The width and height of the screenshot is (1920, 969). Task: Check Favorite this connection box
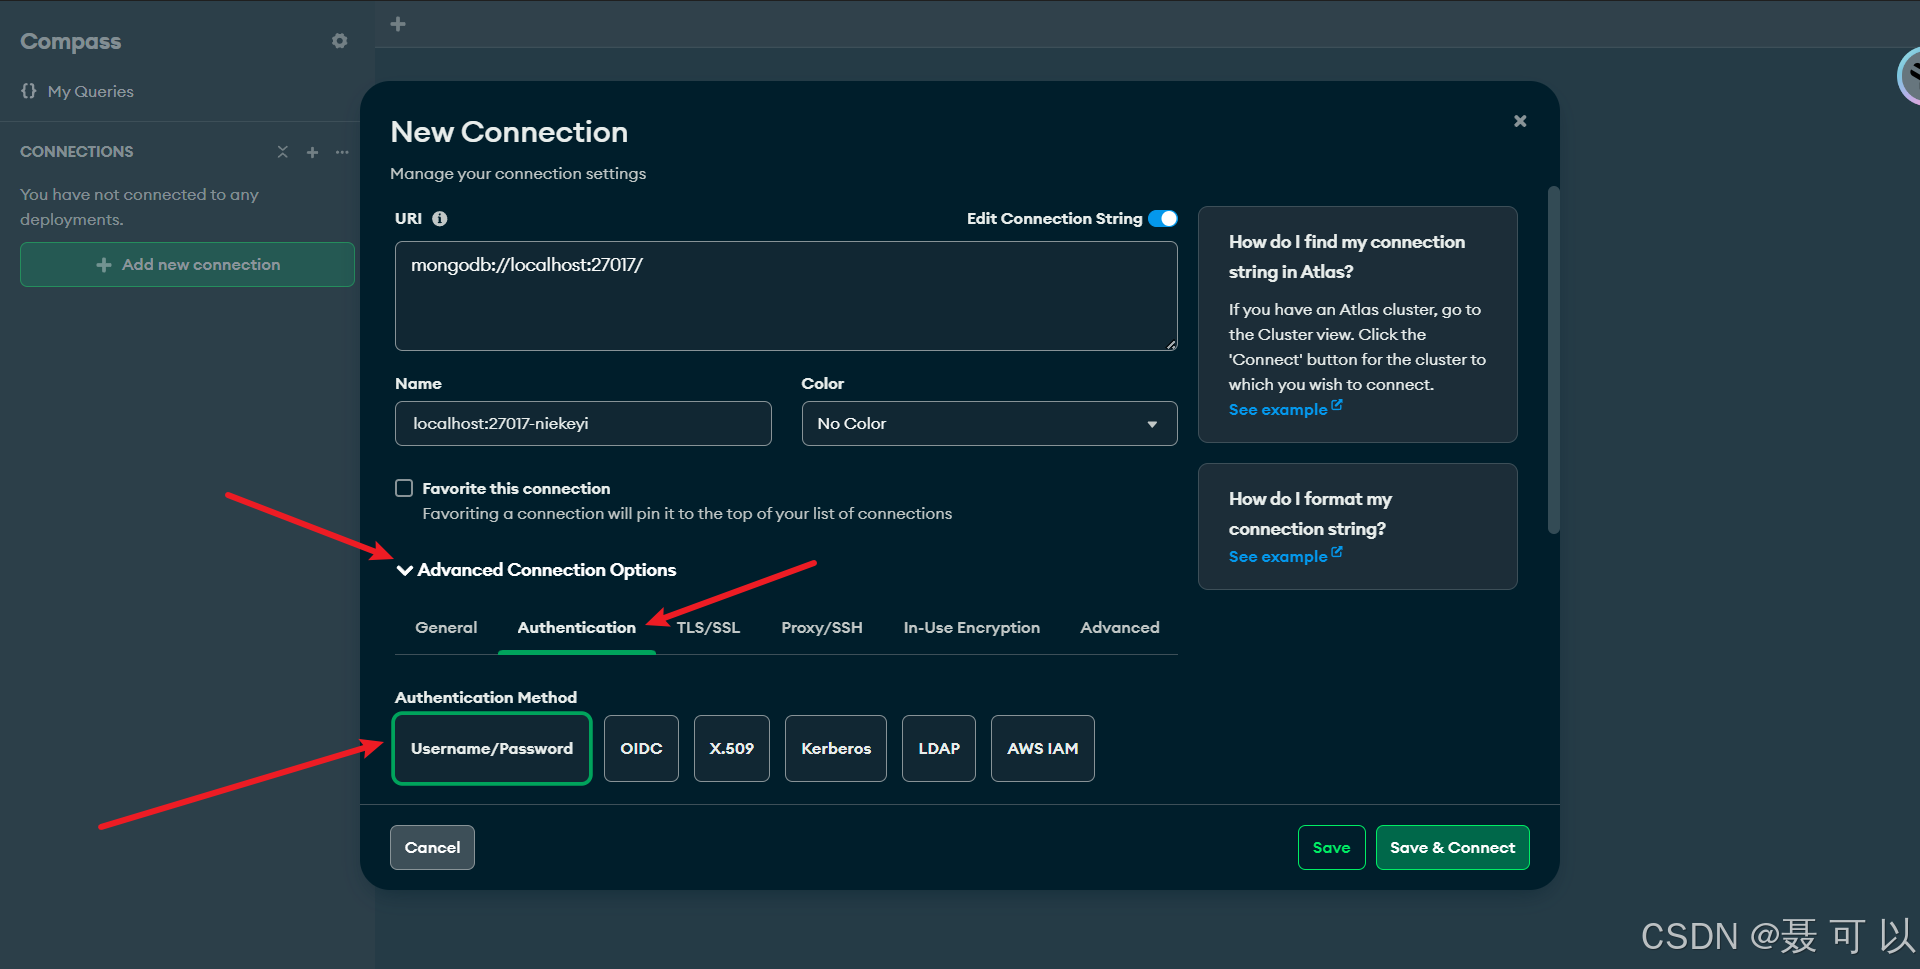coord(404,488)
